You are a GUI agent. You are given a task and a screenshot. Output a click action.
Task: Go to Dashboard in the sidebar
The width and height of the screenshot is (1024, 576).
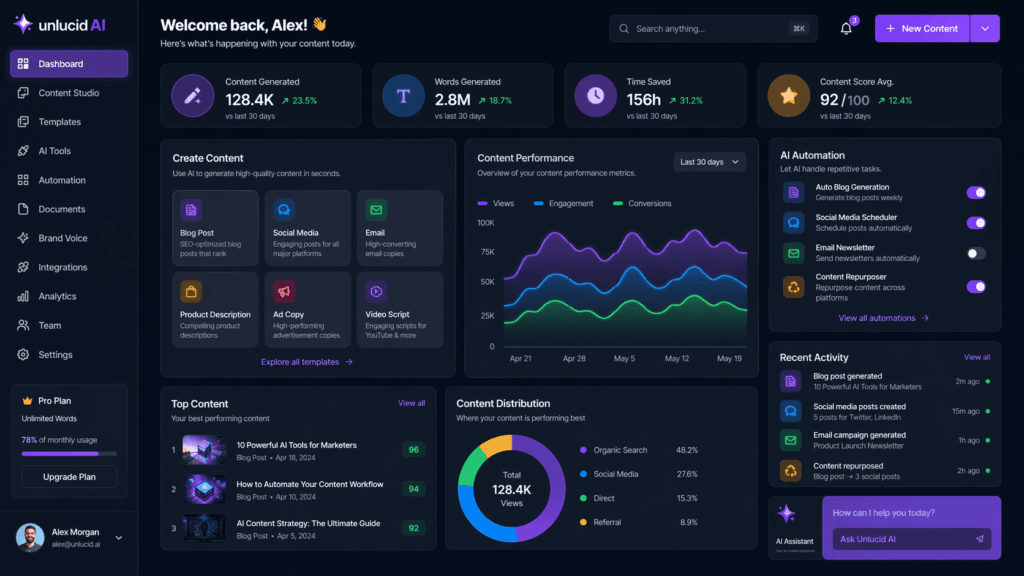tap(69, 64)
